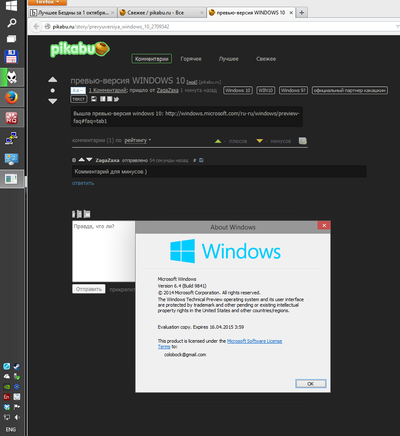This screenshot has height=436, width=400.
Task: Open the Свежее section
Action: tap(266, 59)
